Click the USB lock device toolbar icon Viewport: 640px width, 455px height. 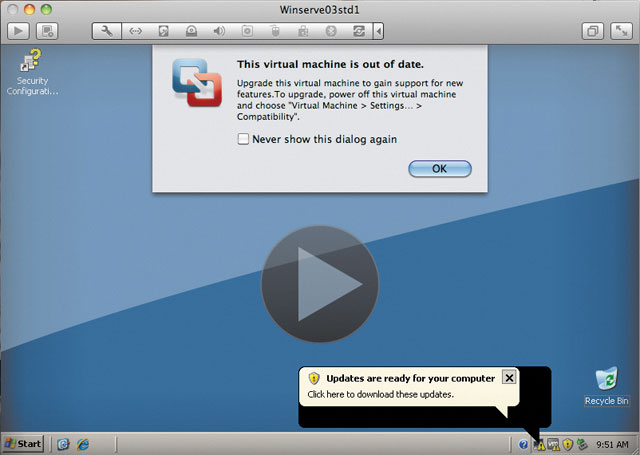(x=303, y=31)
